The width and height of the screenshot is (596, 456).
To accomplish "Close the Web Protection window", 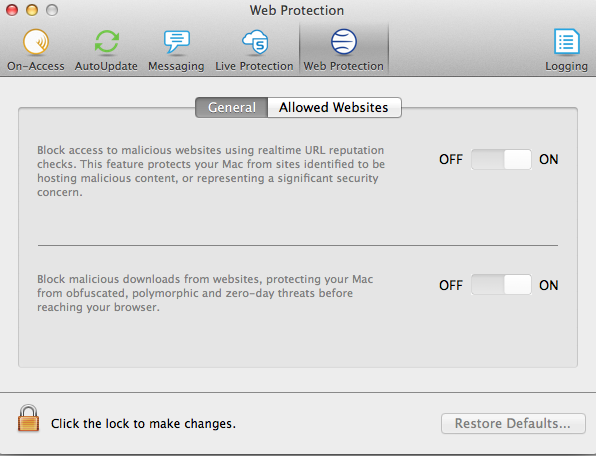I will tap(12, 10).
